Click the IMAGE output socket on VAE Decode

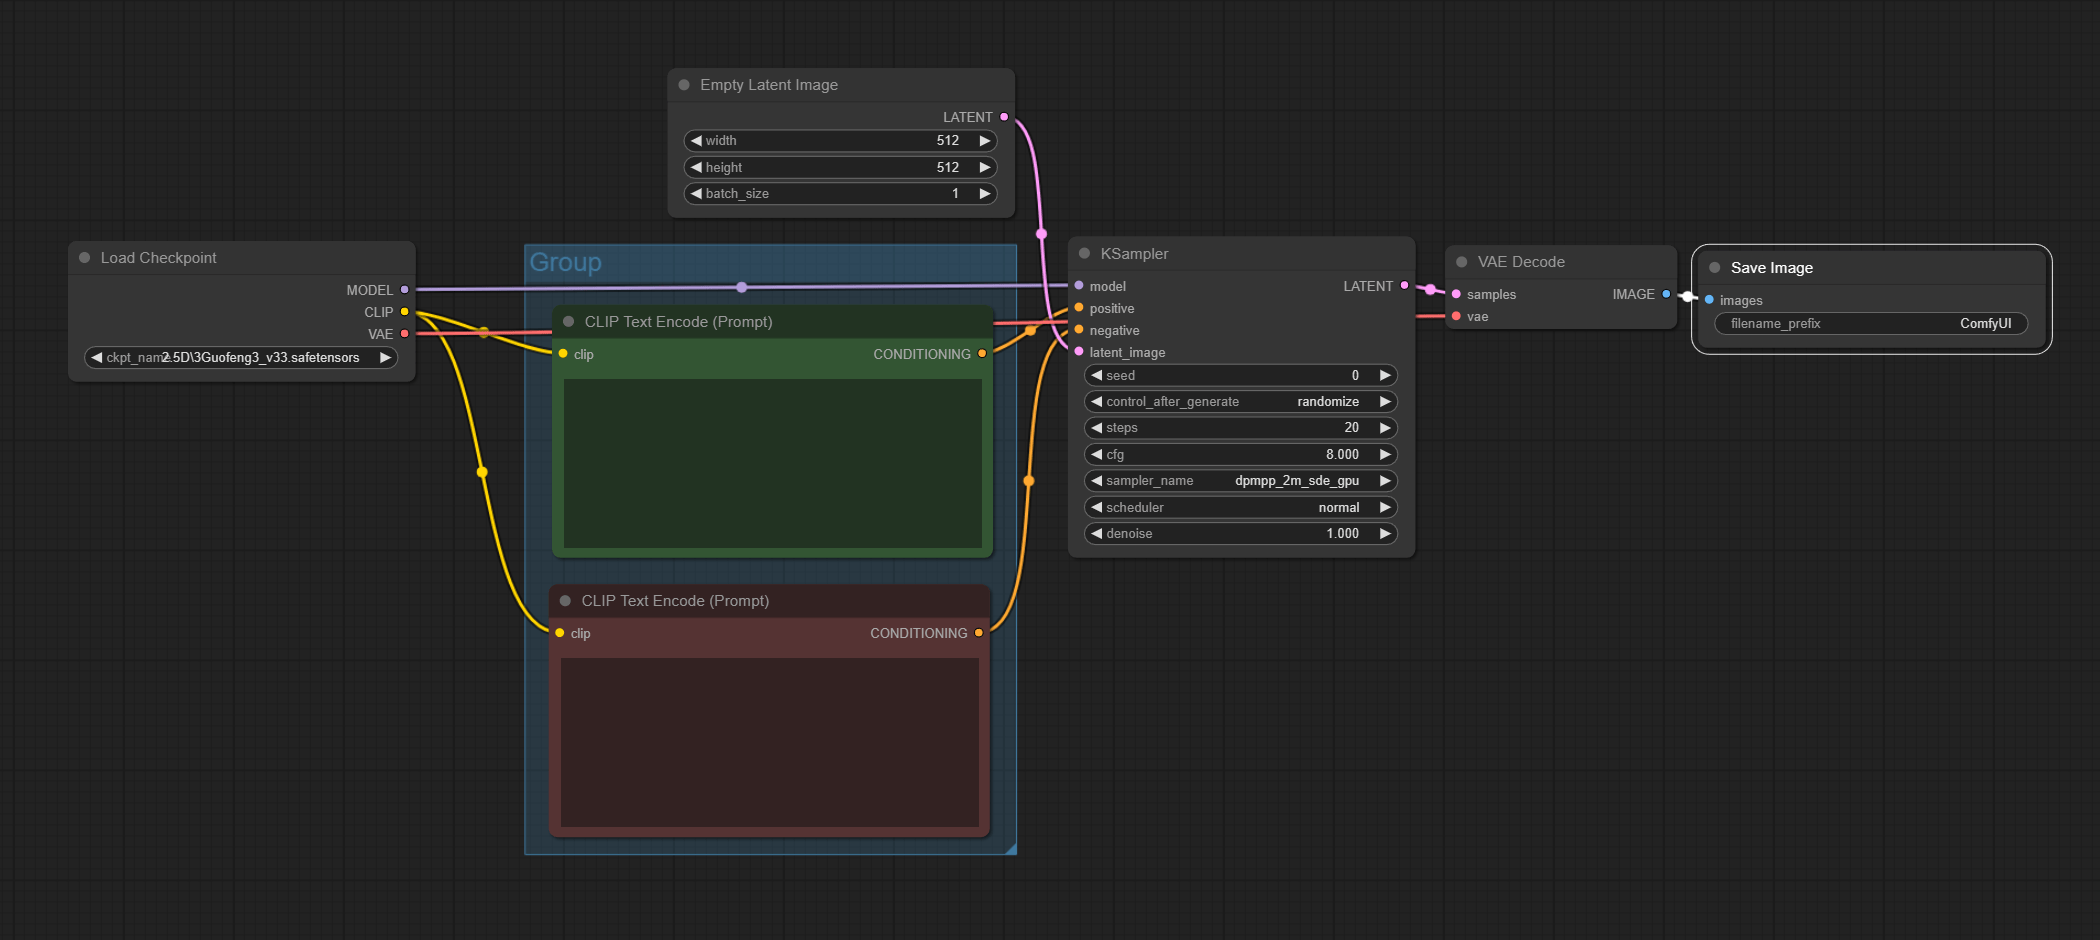pyautogui.click(x=1665, y=294)
